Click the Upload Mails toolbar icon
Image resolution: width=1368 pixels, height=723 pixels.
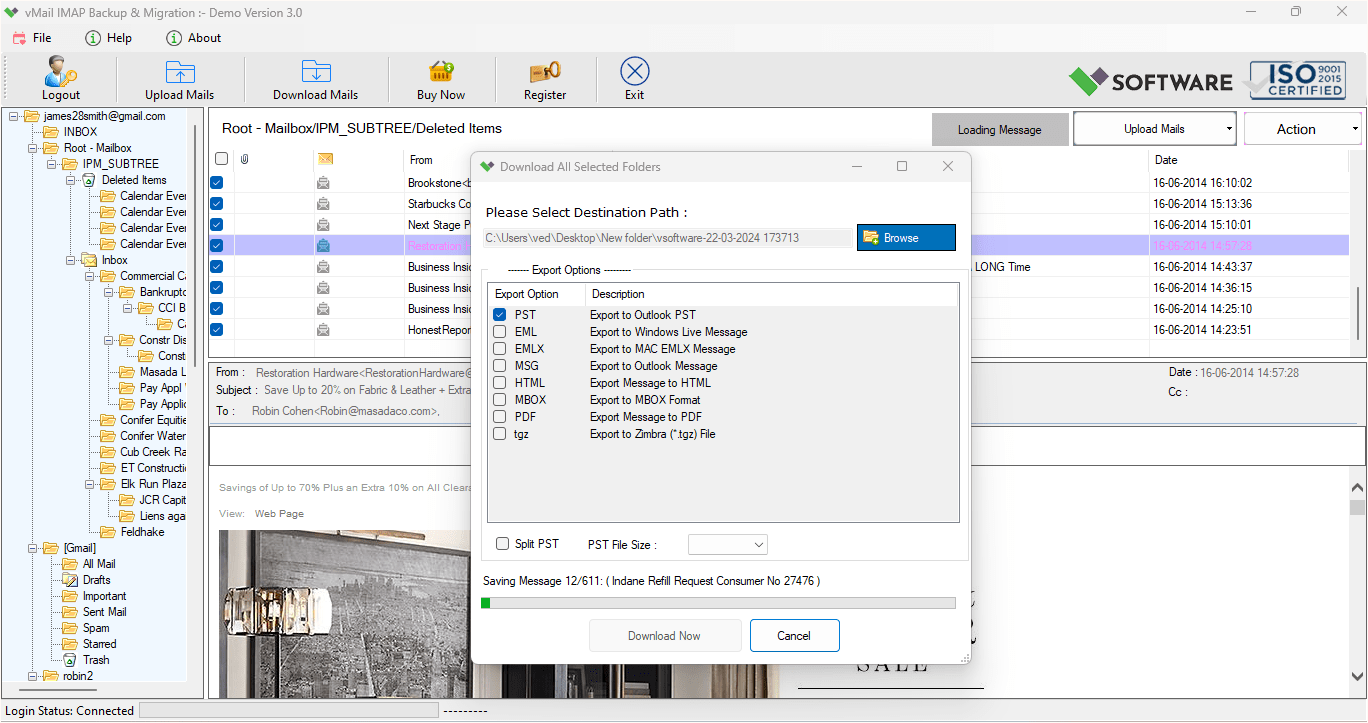[x=180, y=72]
